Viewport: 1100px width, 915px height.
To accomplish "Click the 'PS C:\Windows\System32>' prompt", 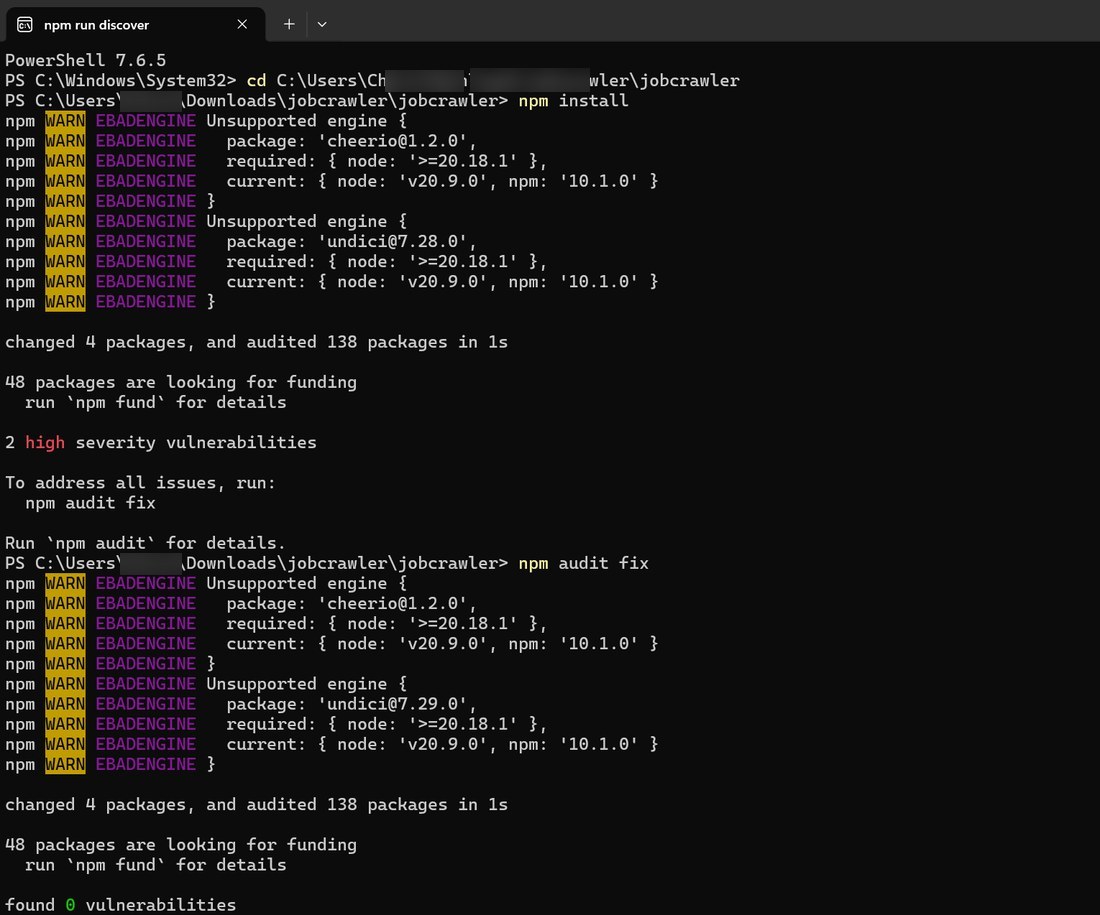I will pyautogui.click(x=121, y=81).
